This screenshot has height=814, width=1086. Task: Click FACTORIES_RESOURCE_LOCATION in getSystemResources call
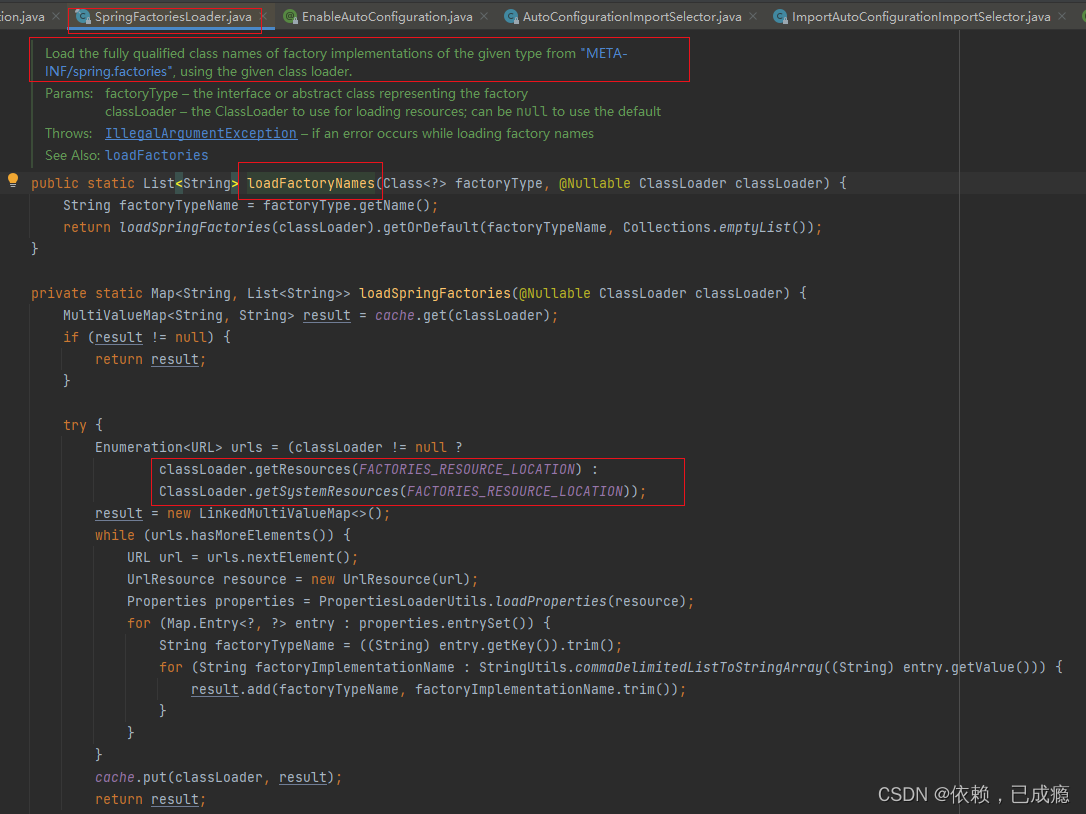(x=515, y=491)
